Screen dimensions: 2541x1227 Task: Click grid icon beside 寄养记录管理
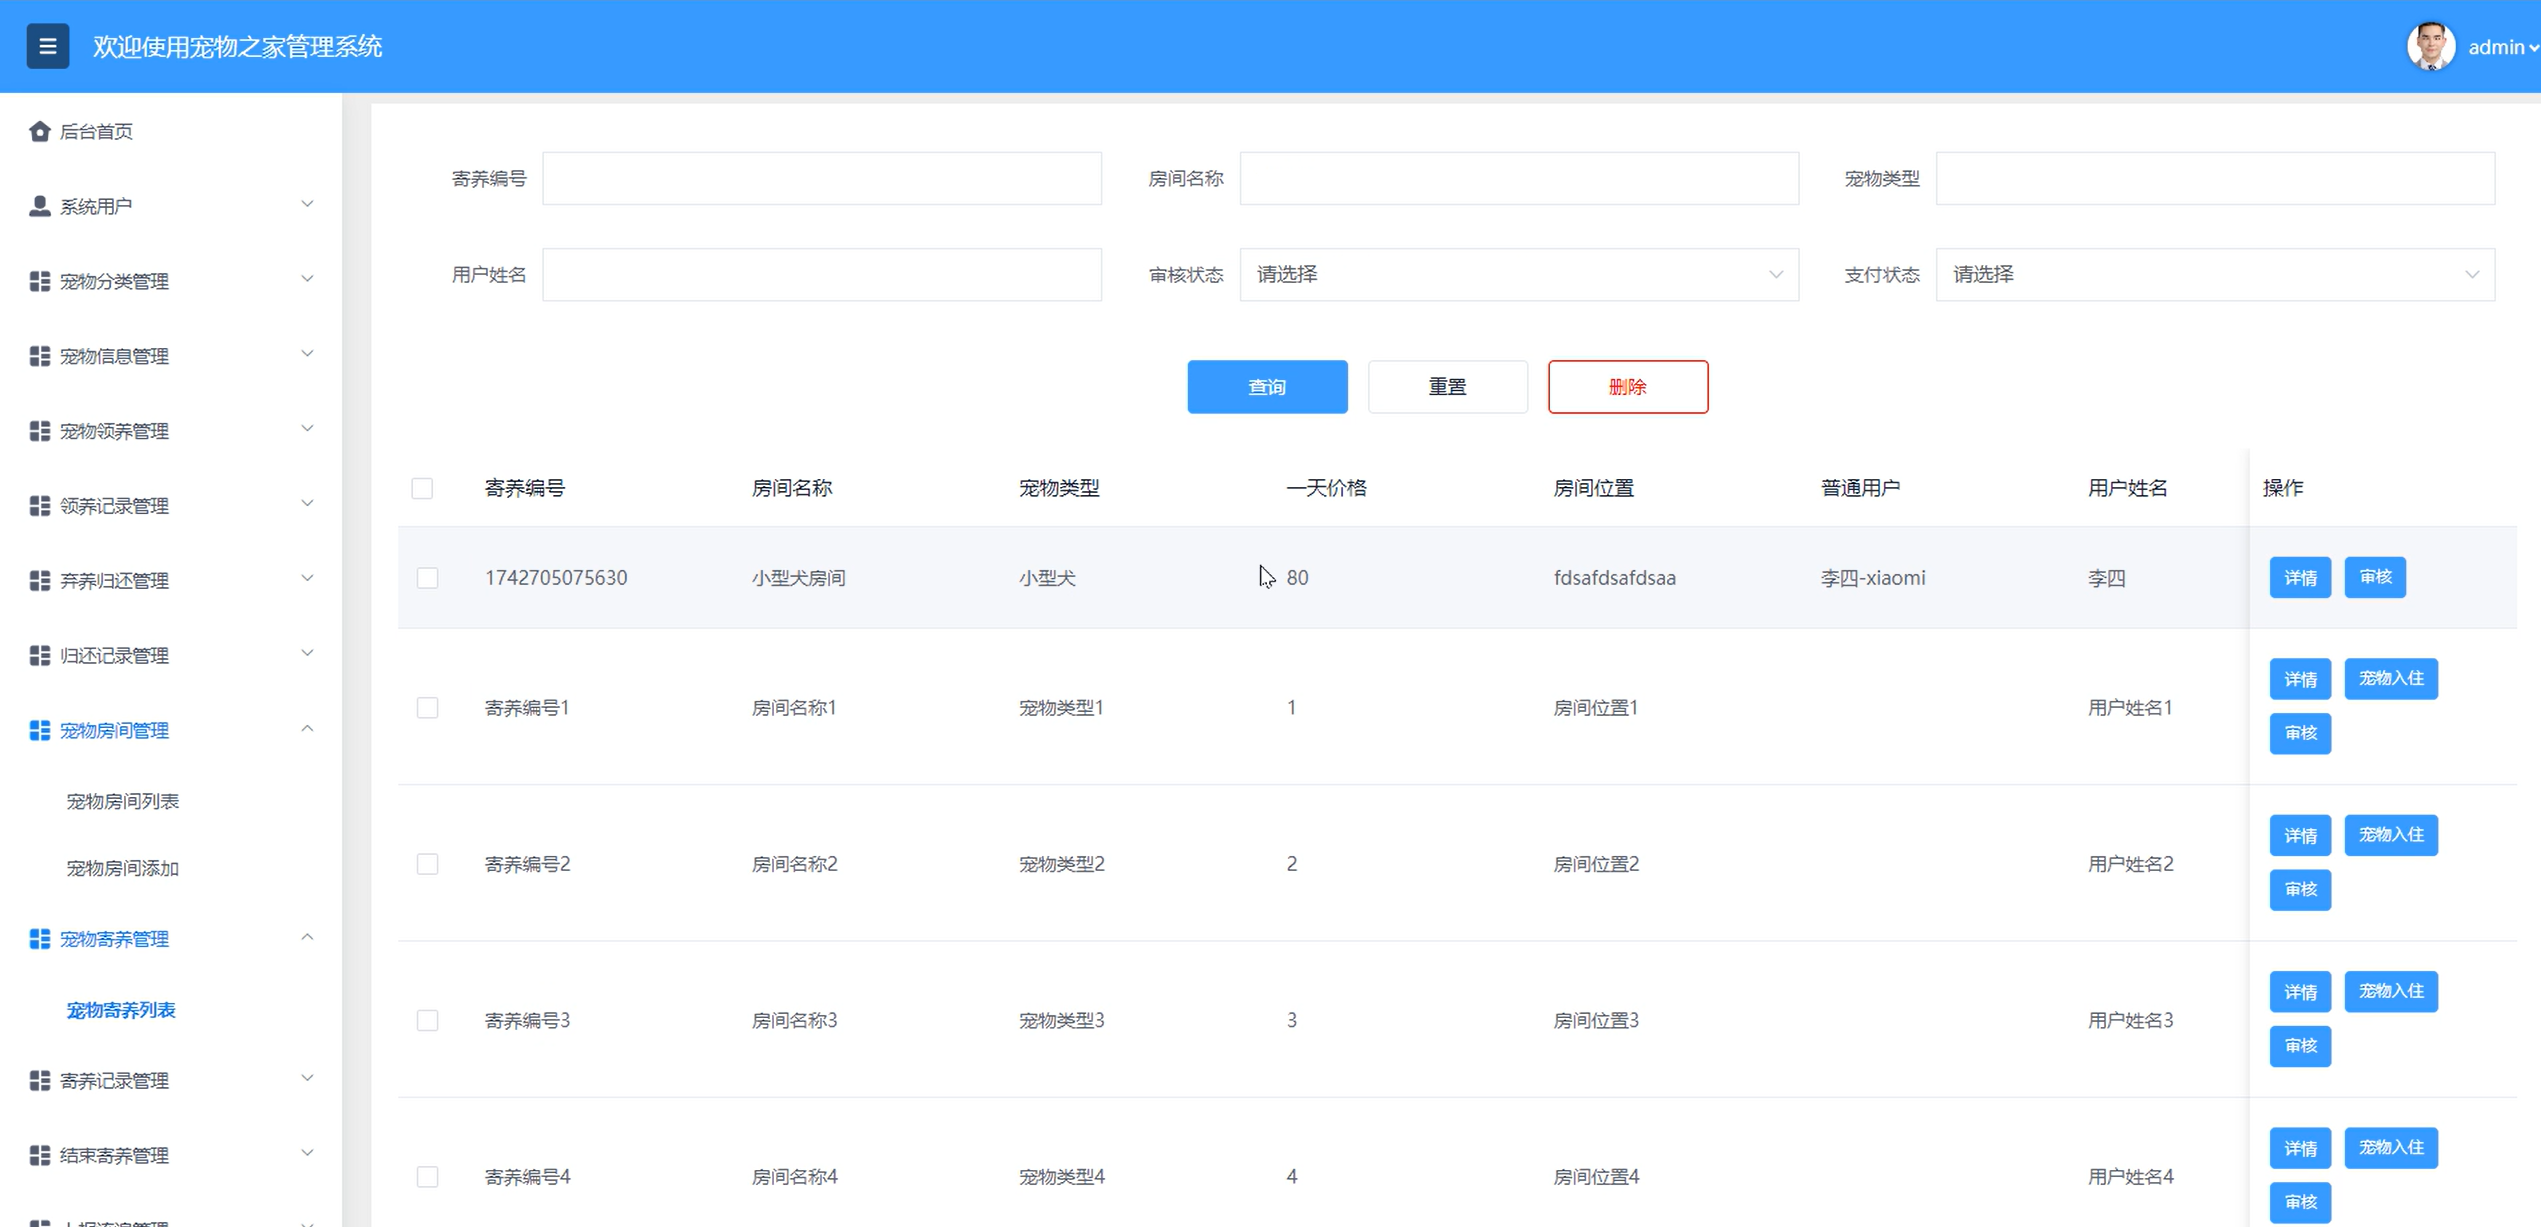[x=39, y=1081]
